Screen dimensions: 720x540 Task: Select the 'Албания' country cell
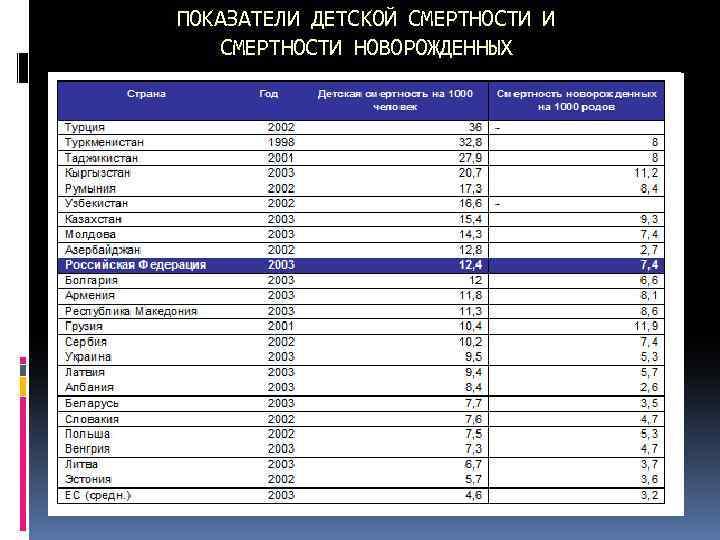(89, 387)
